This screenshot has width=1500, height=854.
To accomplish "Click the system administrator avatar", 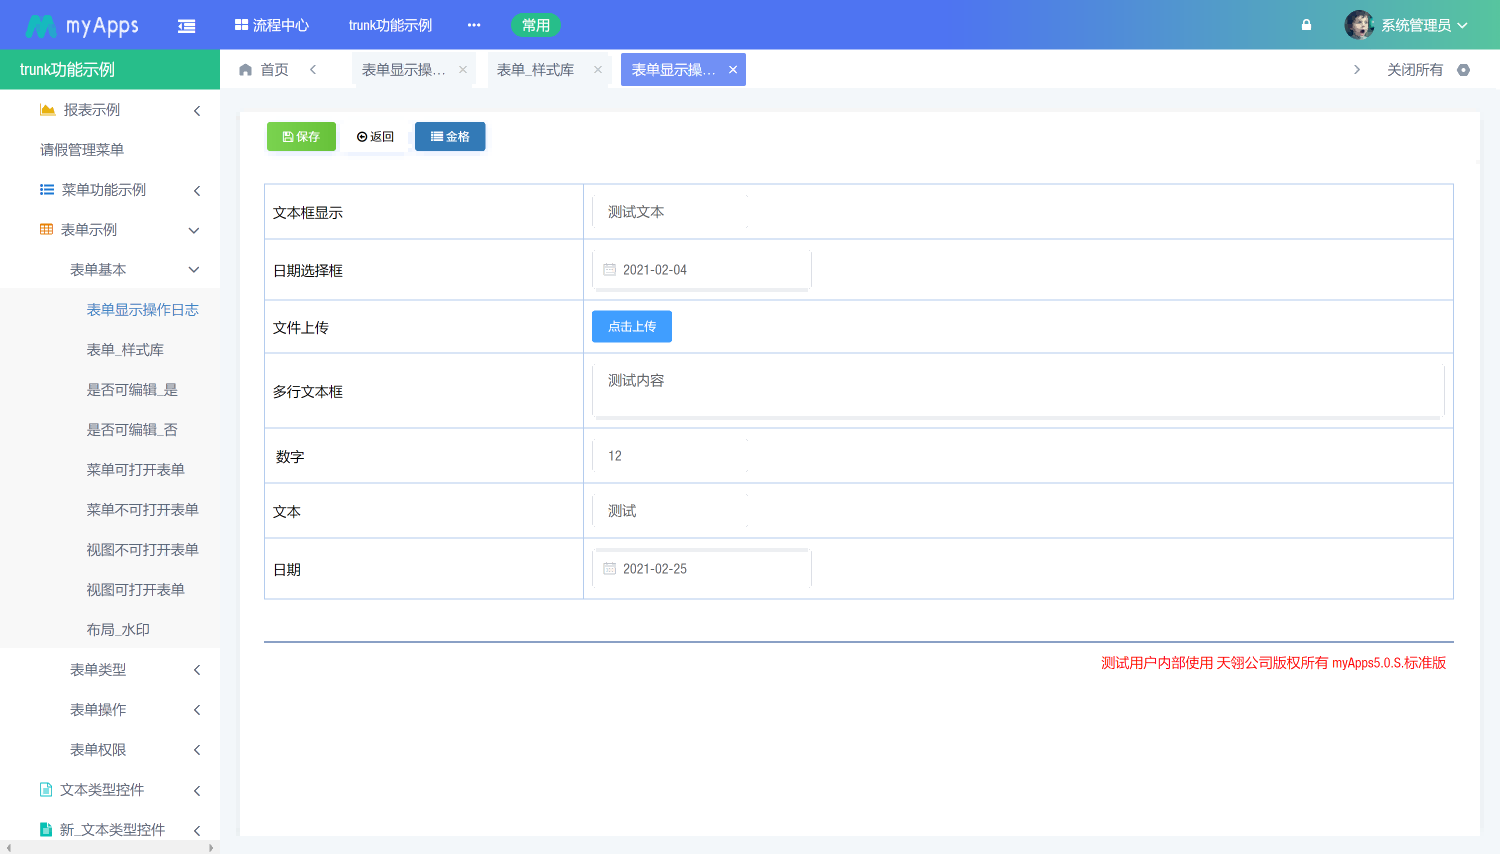I will (x=1359, y=25).
